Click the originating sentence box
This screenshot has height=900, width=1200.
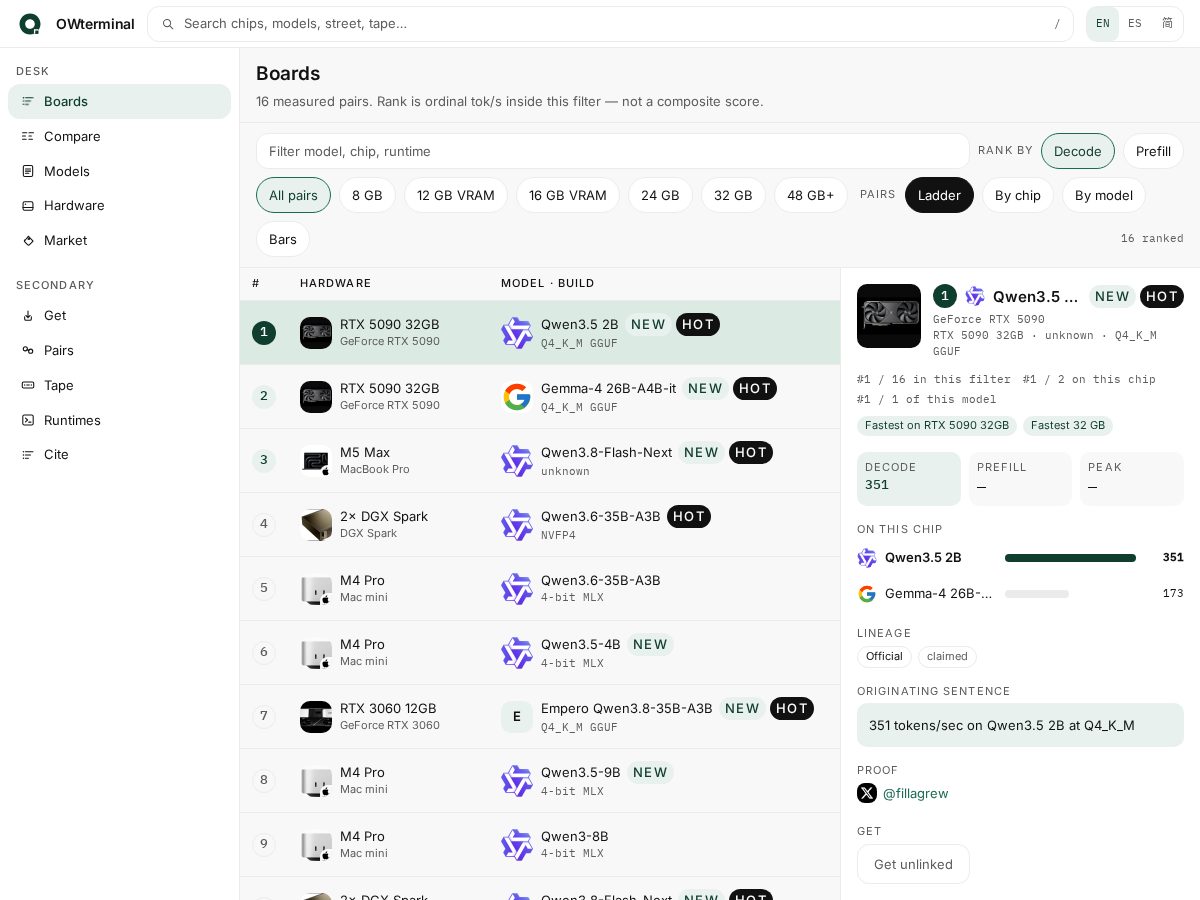pos(1020,725)
